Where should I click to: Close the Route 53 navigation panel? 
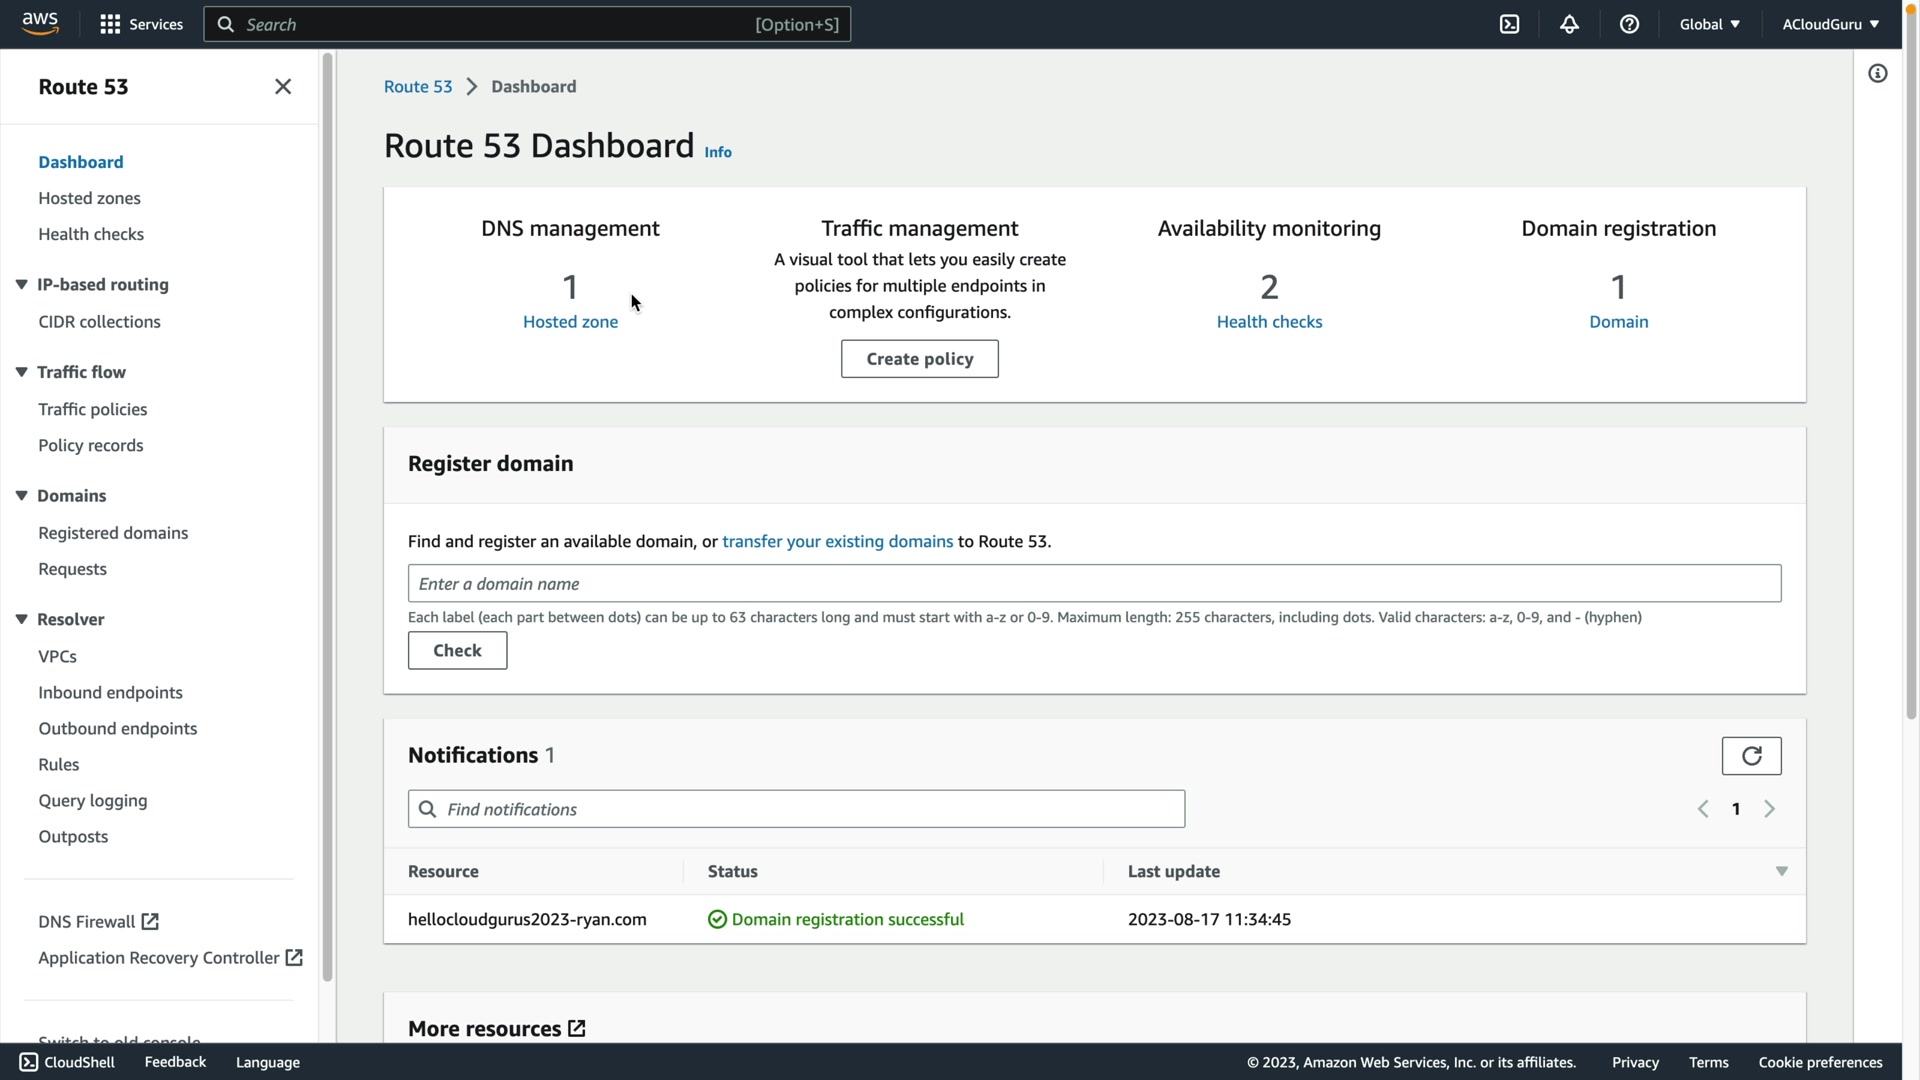click(283, 87)
